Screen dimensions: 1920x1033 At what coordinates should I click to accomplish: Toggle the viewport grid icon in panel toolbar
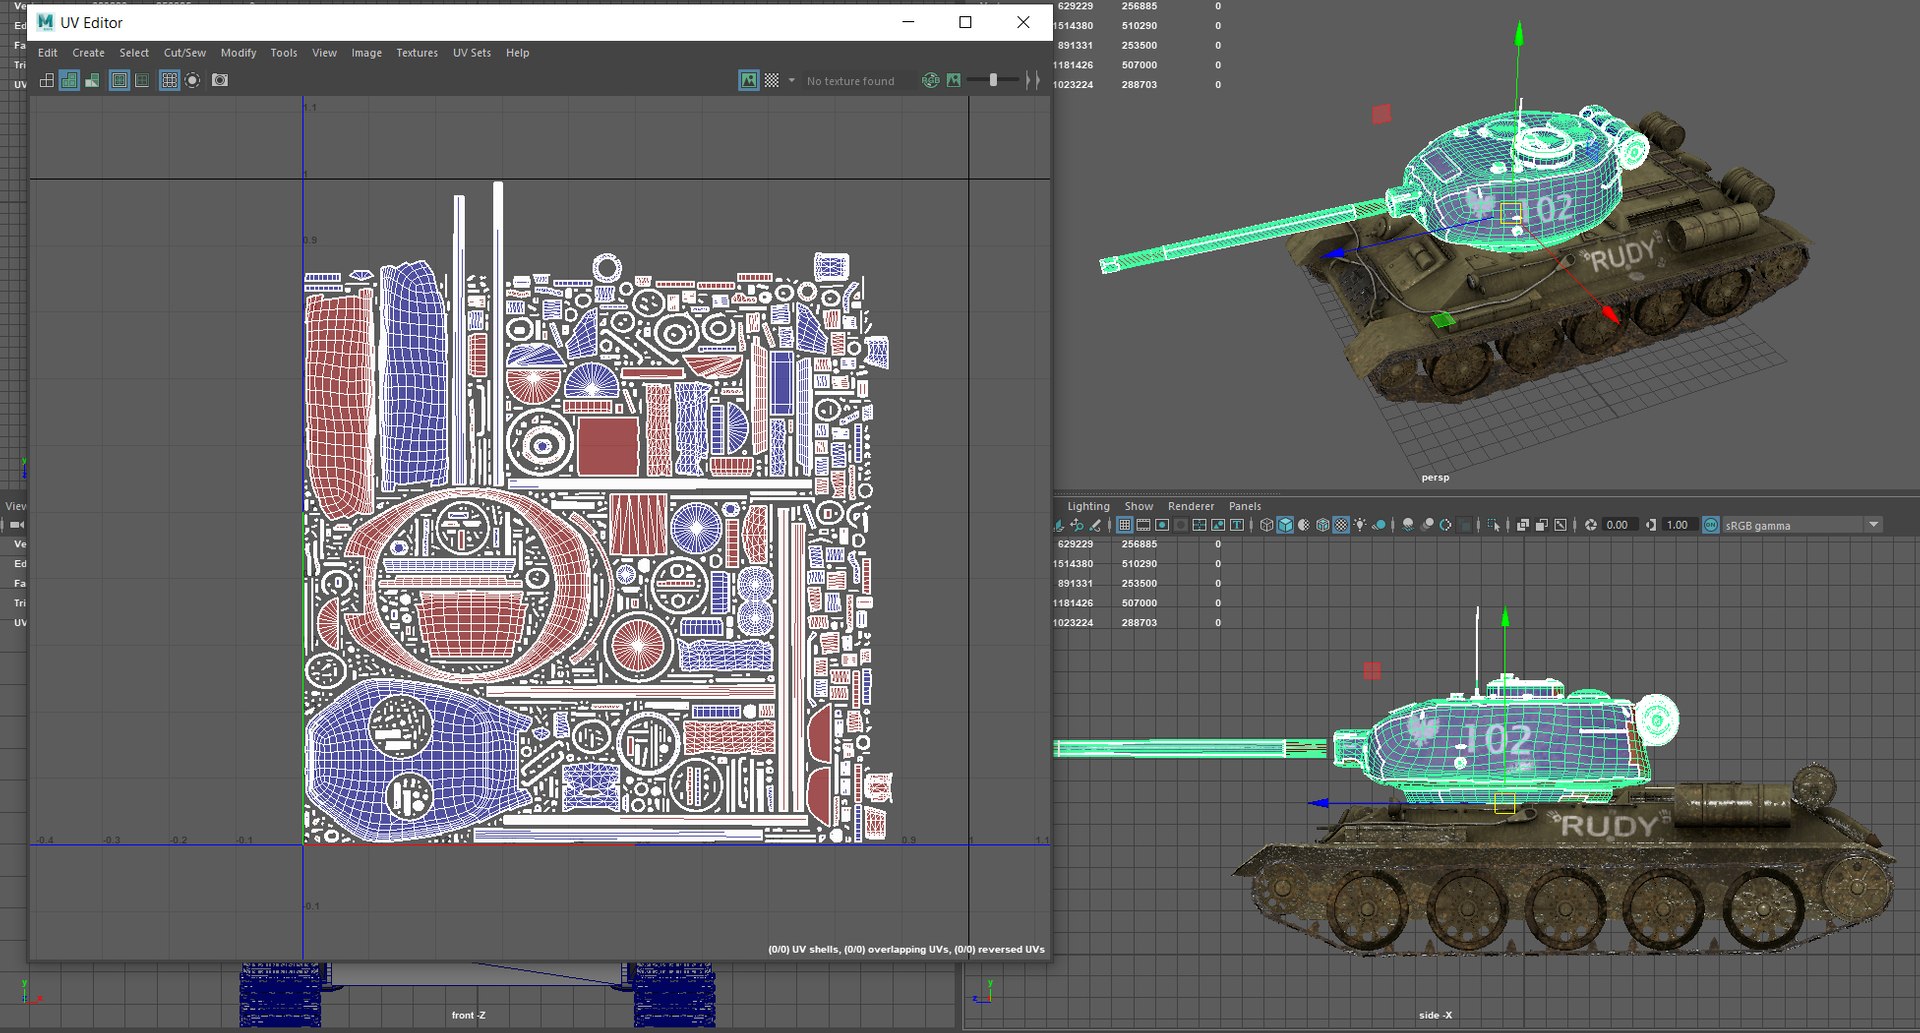(1124, 525)
